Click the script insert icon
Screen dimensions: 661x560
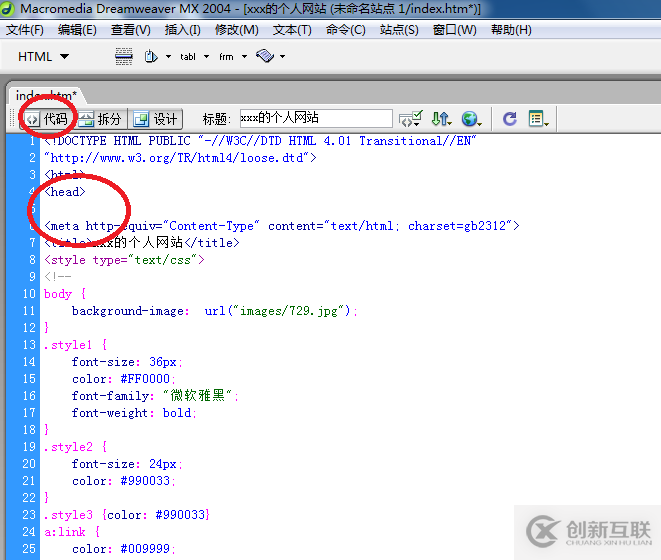coord(264,57)
